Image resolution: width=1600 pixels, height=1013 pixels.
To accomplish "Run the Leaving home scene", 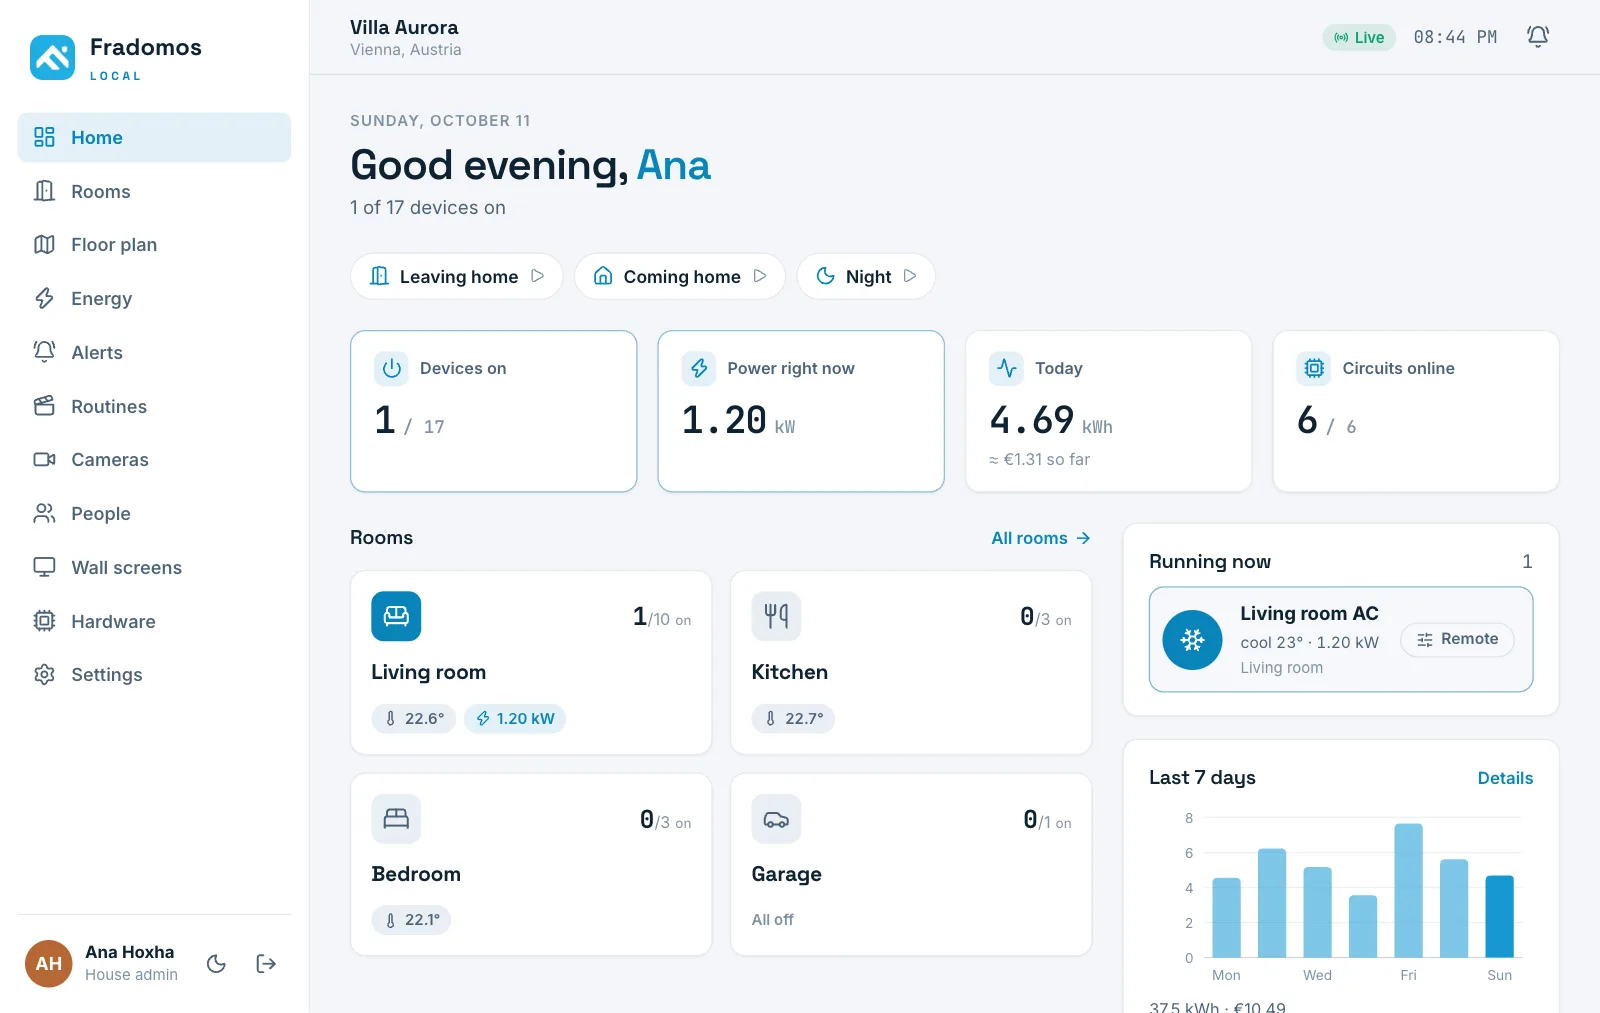I will [x=456, y=276].
